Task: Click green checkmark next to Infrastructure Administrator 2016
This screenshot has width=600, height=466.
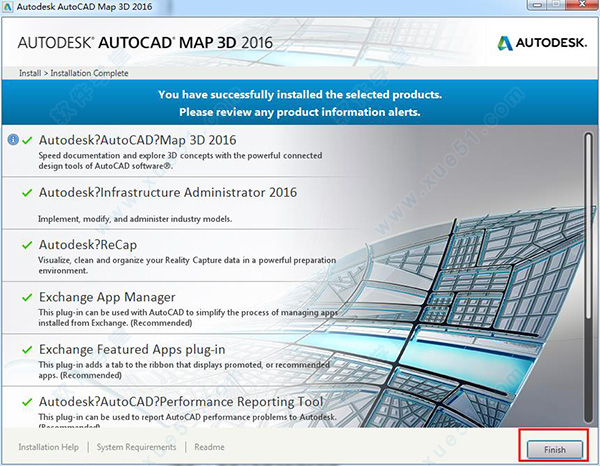Action: coord(27,193)
